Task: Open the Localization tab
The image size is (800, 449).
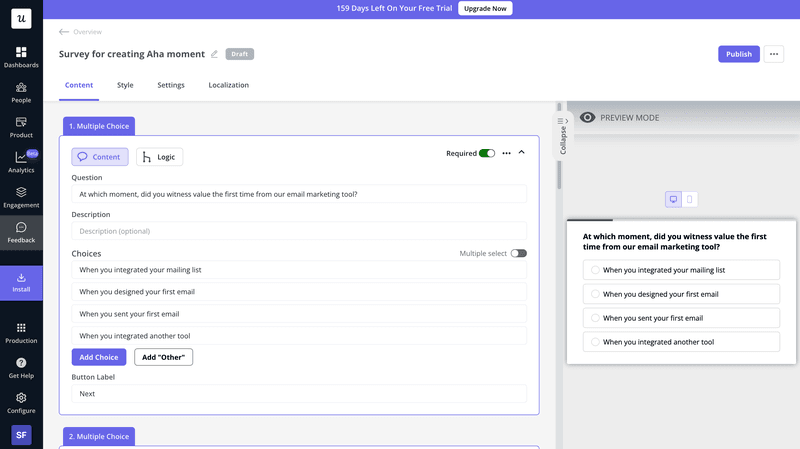Action: click(228, 85)
